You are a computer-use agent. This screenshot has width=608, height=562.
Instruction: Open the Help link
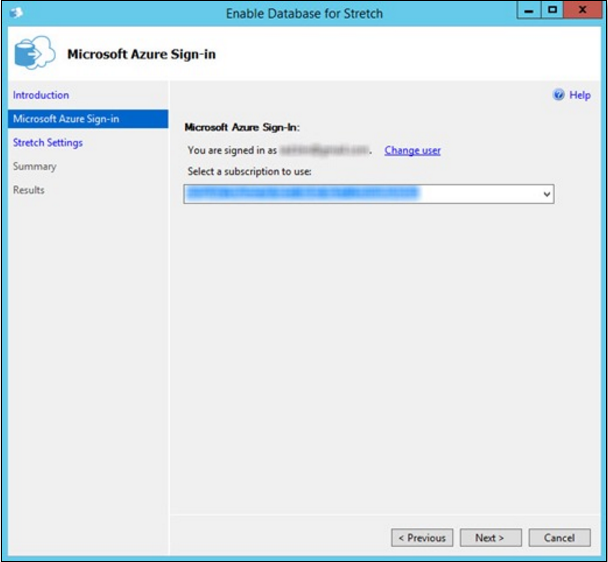(x=580, y=95)
